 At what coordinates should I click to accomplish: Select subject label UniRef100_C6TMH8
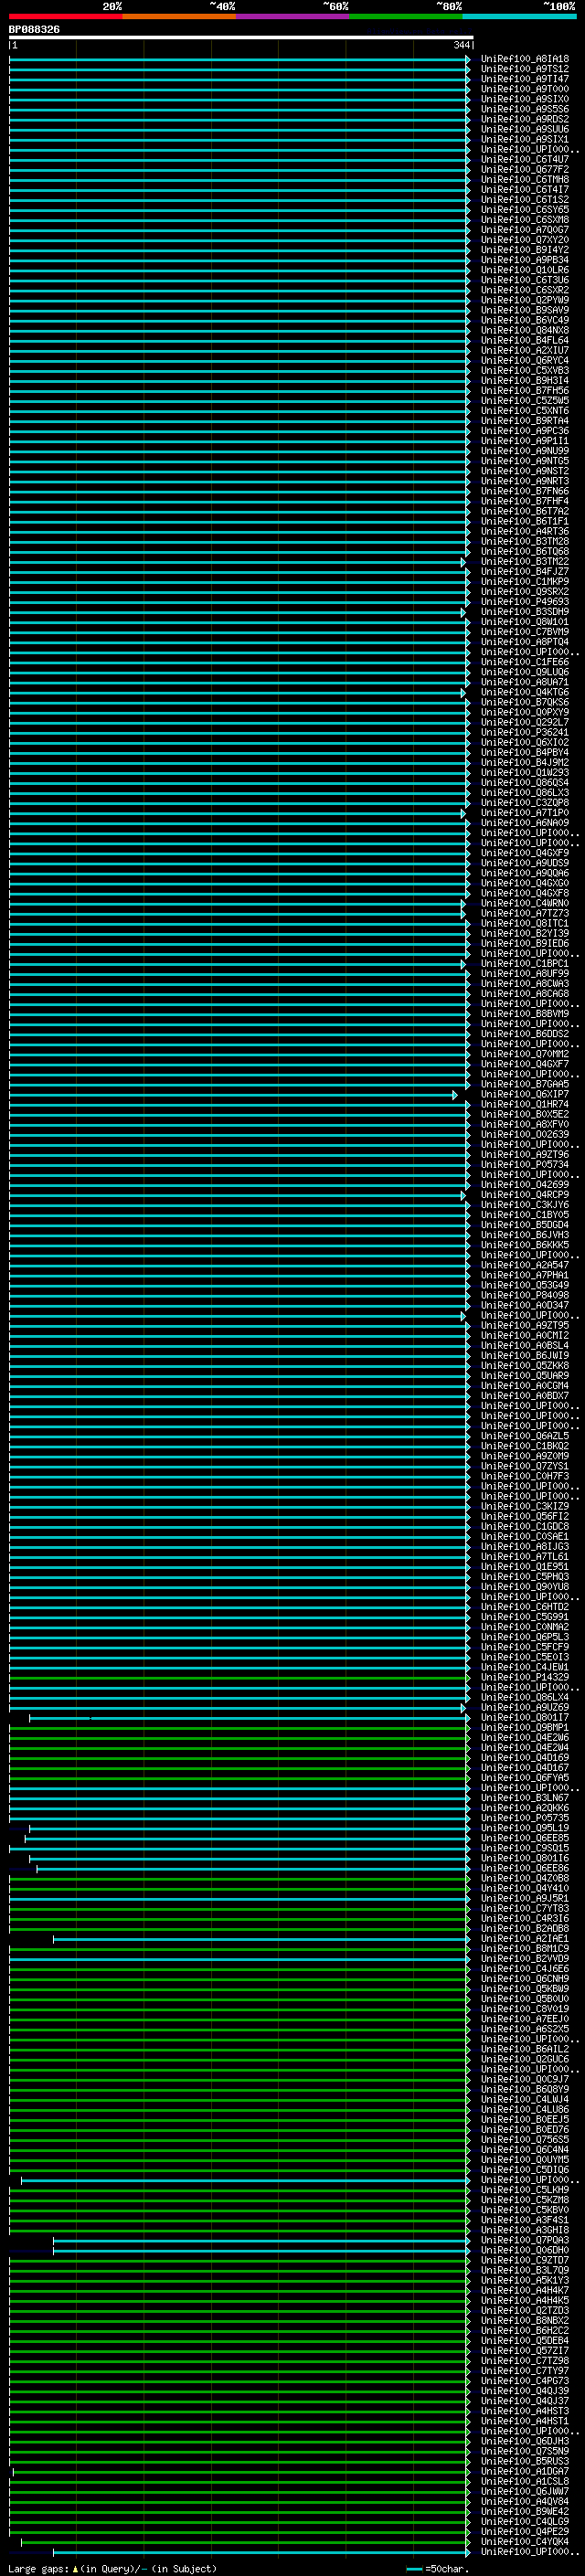[524, 179]
